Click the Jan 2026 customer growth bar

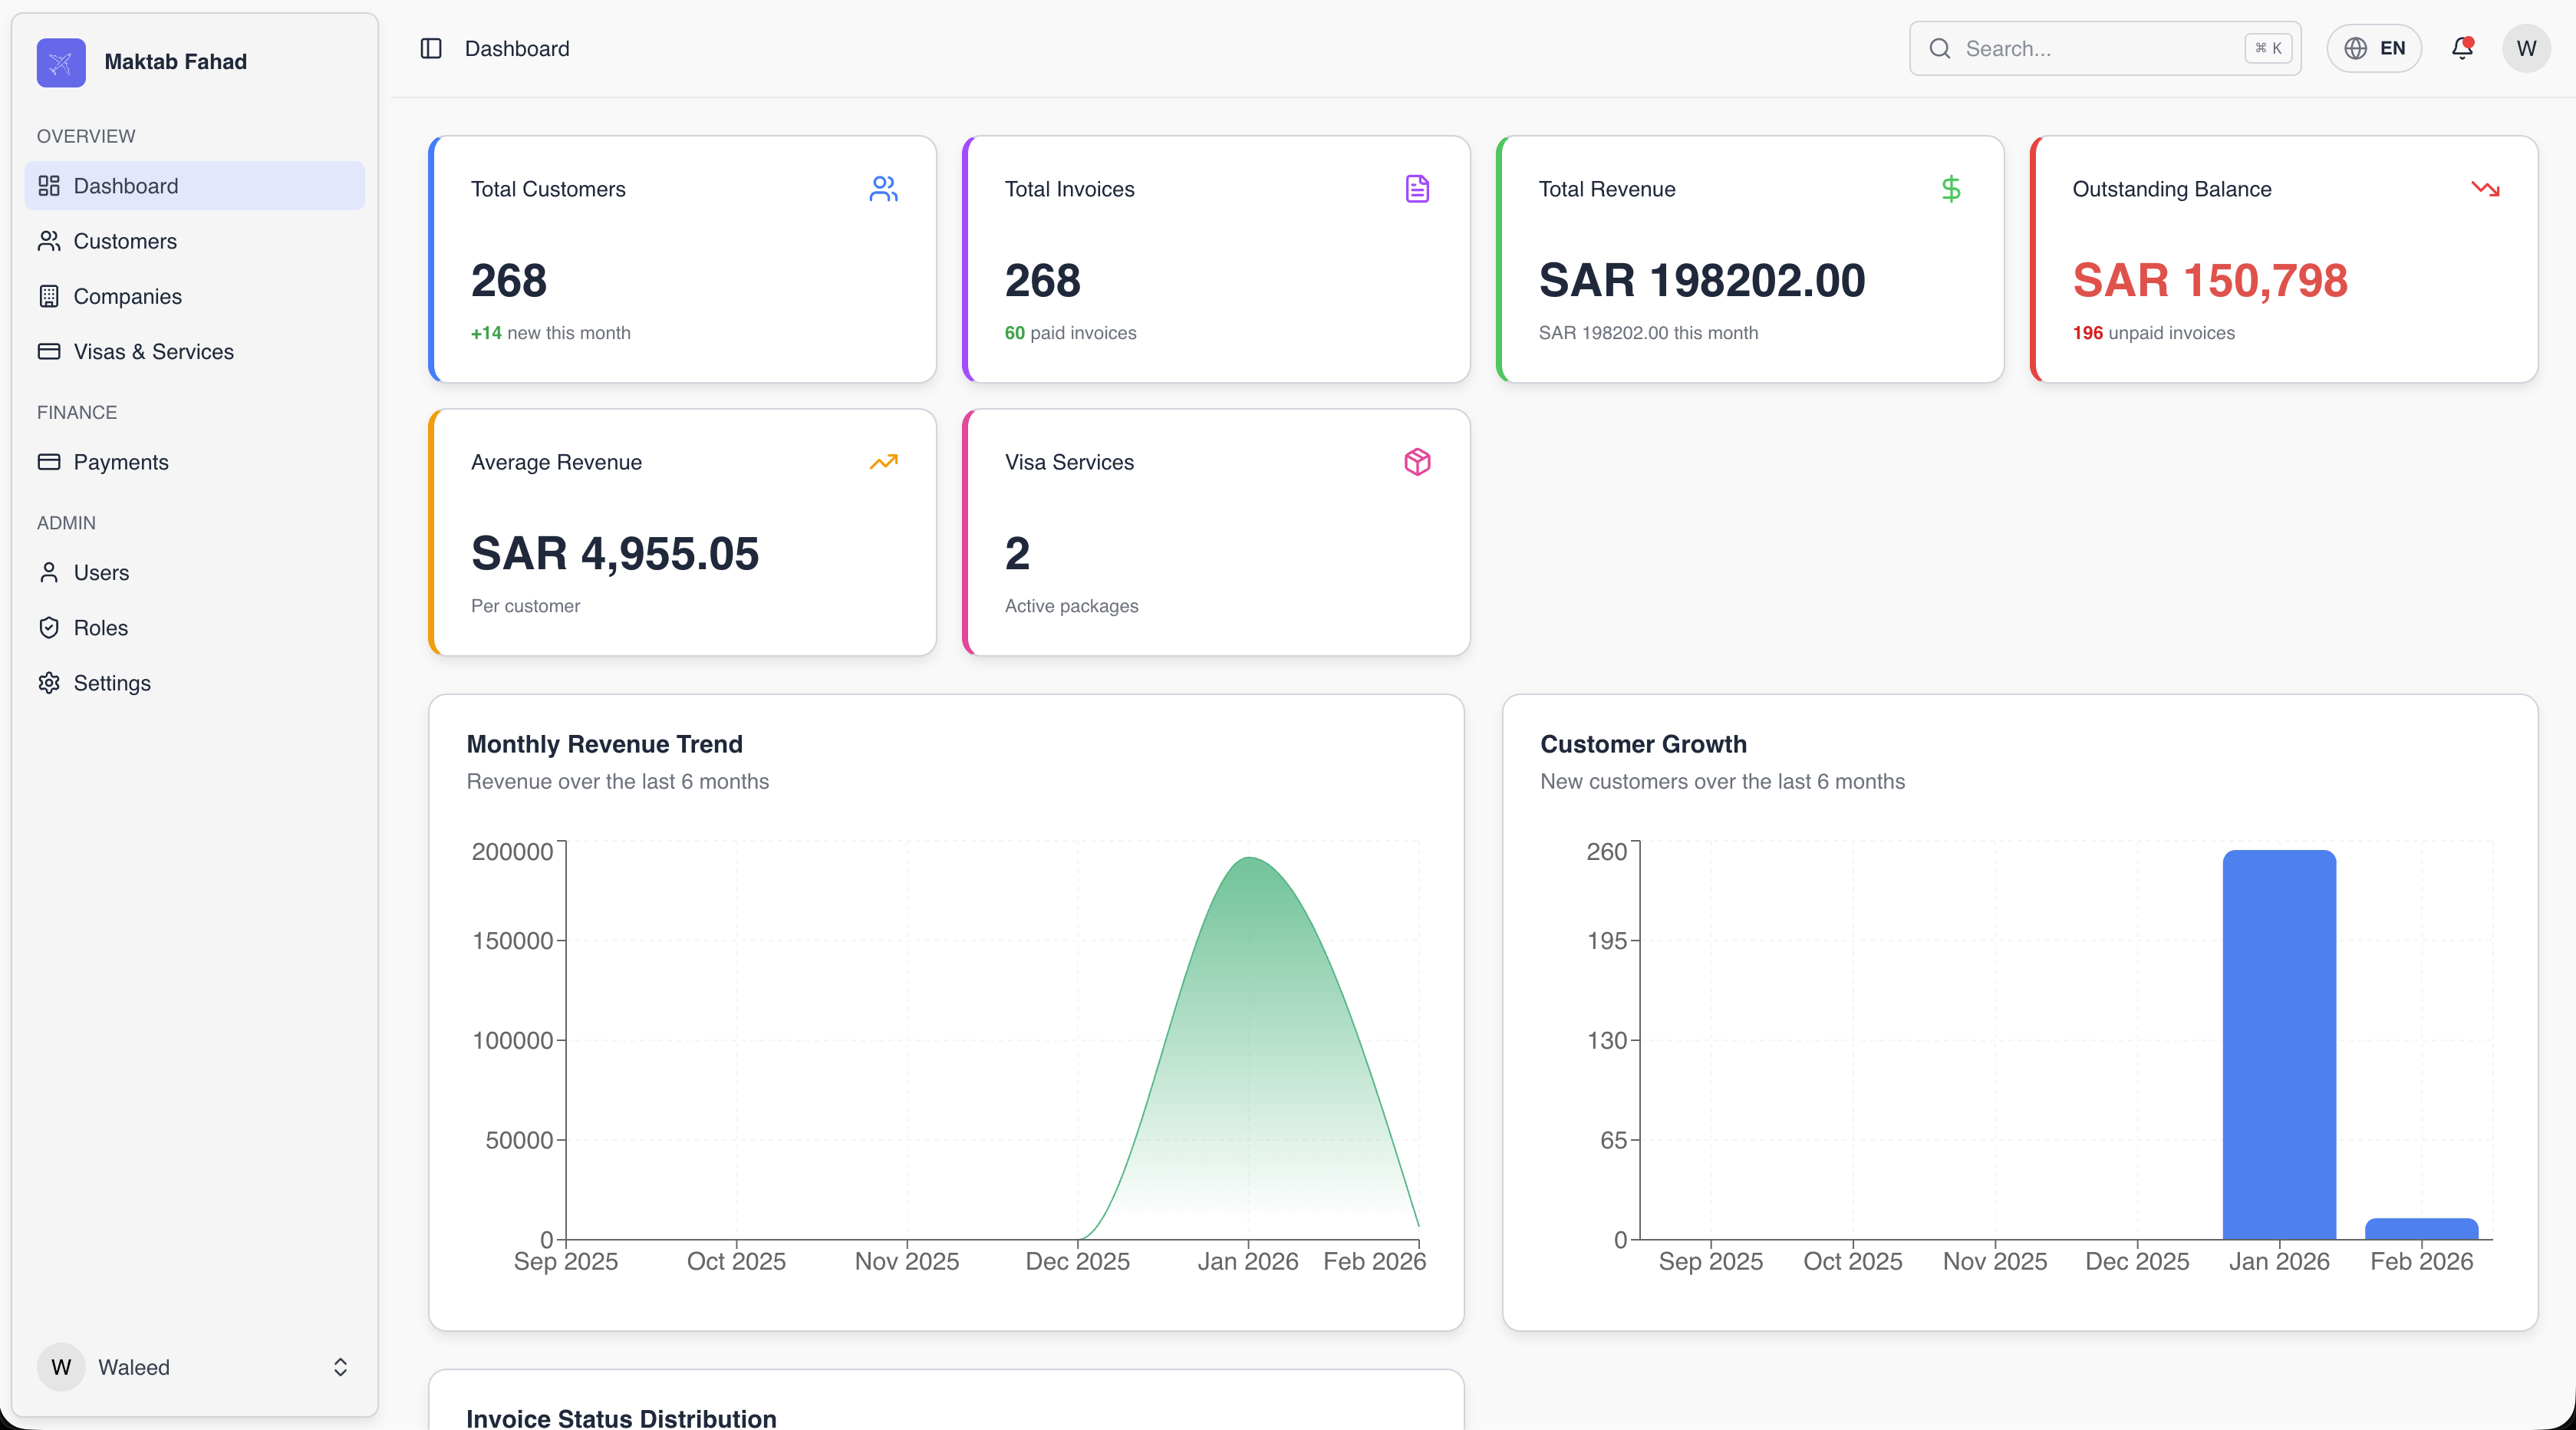[2279, 1044]
